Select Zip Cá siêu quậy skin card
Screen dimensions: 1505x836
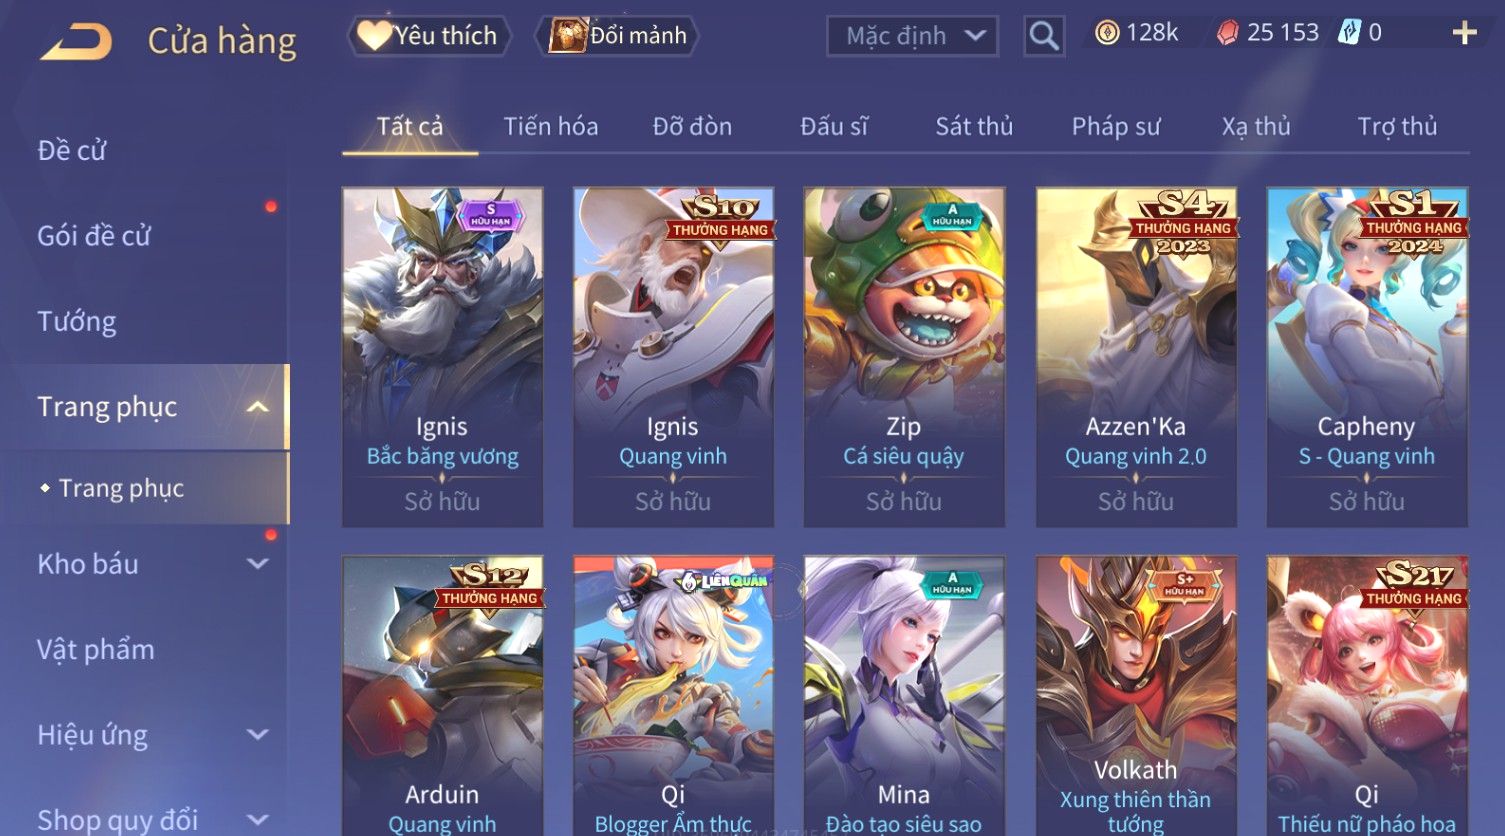point(904,357)
